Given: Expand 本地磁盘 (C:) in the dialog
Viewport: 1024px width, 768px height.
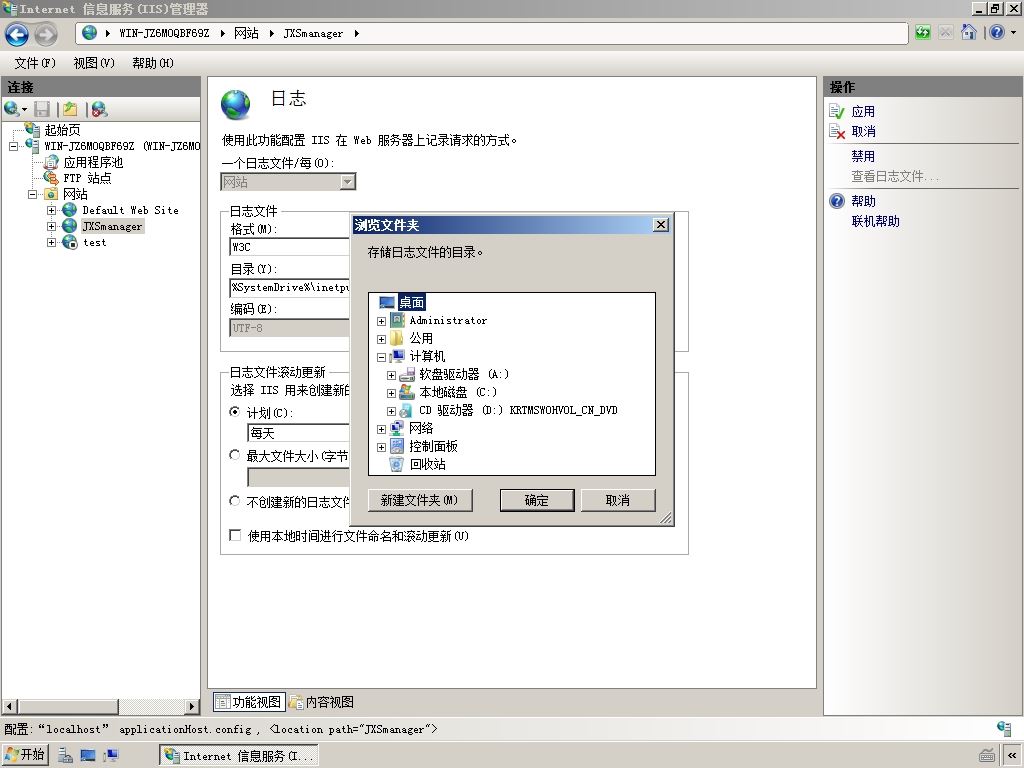Looking at the screenshot, I should tap(391, 393).
